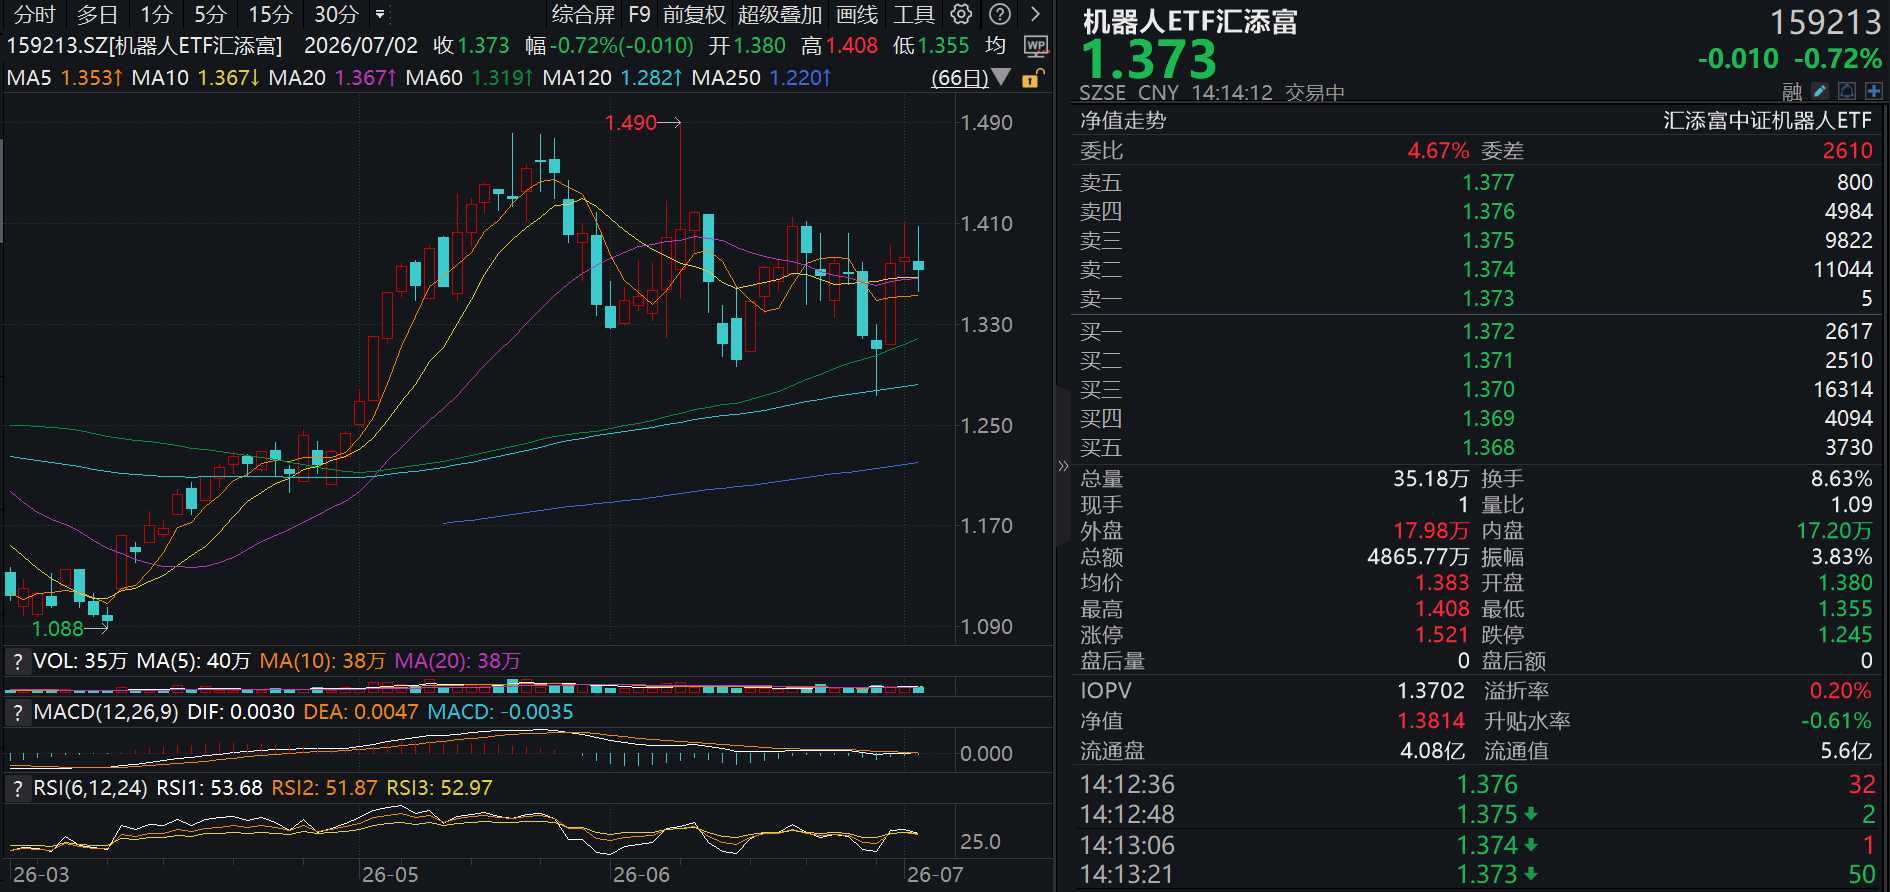1890x892 pixels.
Task: Toggle the 均 average line display
Action: (x=995, y=46)
